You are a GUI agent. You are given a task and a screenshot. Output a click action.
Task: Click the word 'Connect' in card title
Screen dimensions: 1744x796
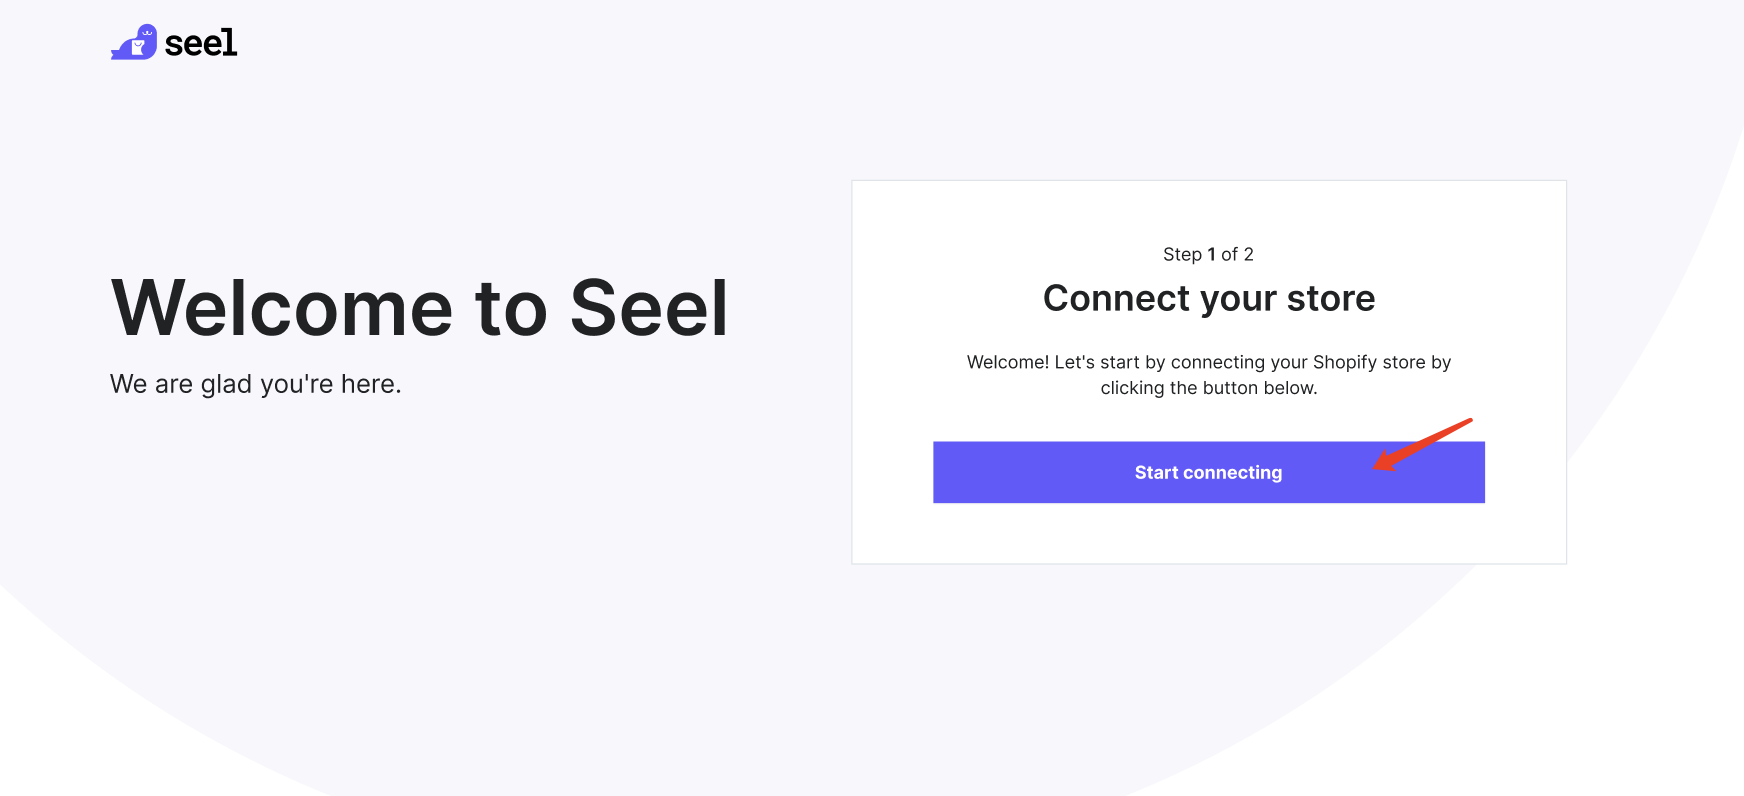(x=1116, y=298)
